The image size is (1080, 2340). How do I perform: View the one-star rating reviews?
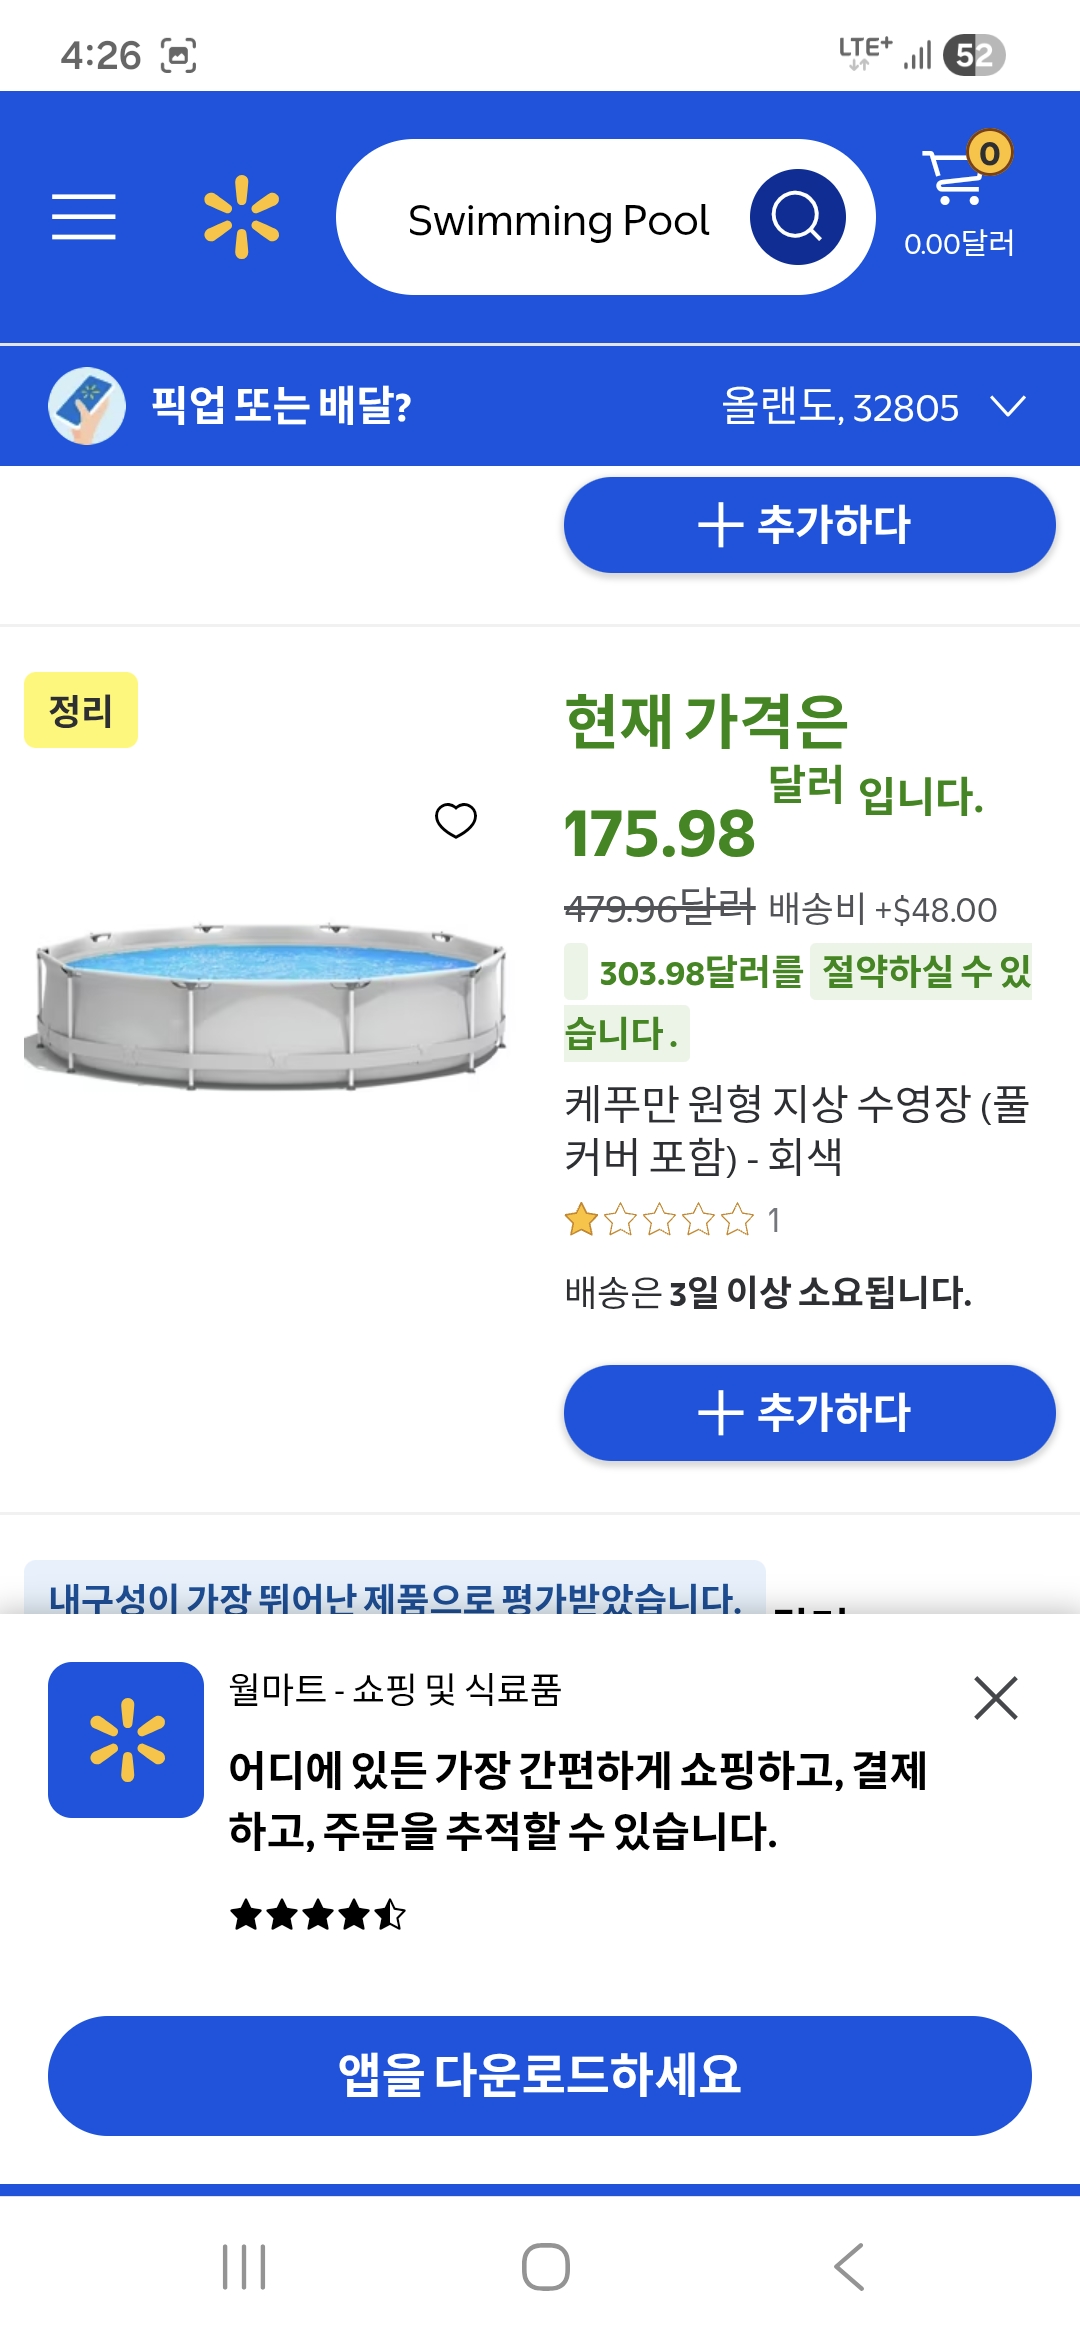pyautogui.click(x=670, y=1221)
